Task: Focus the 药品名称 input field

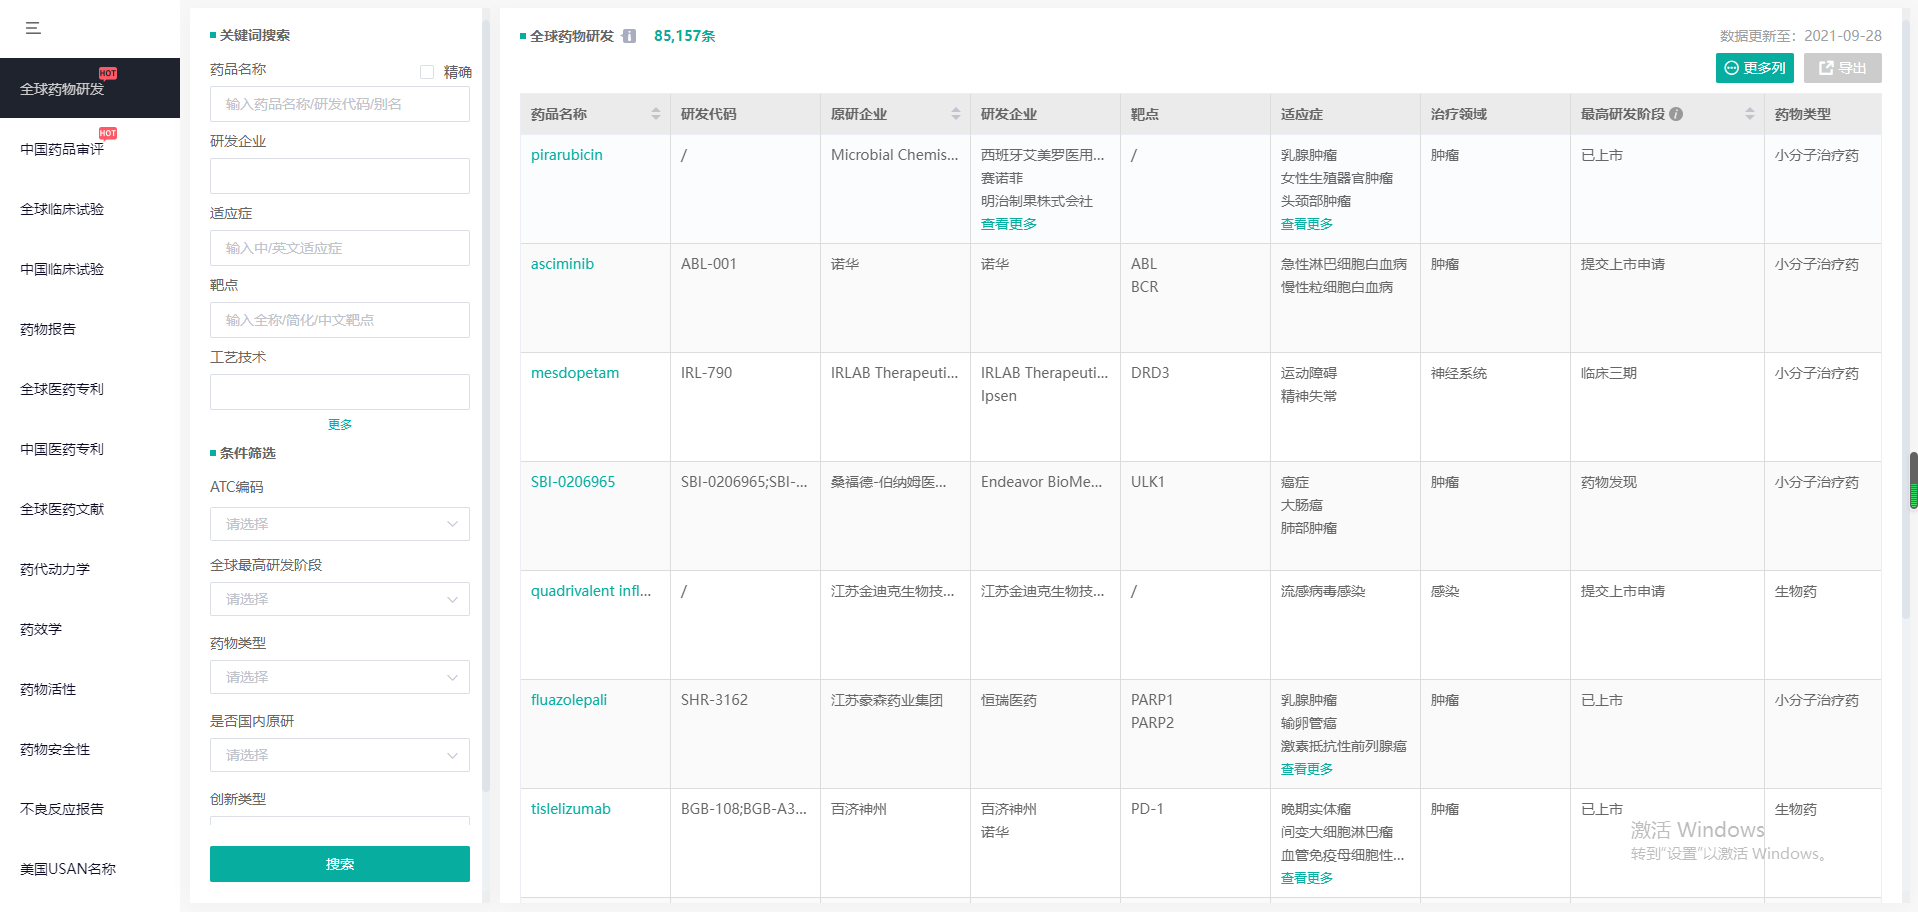Action: [340, 104]
